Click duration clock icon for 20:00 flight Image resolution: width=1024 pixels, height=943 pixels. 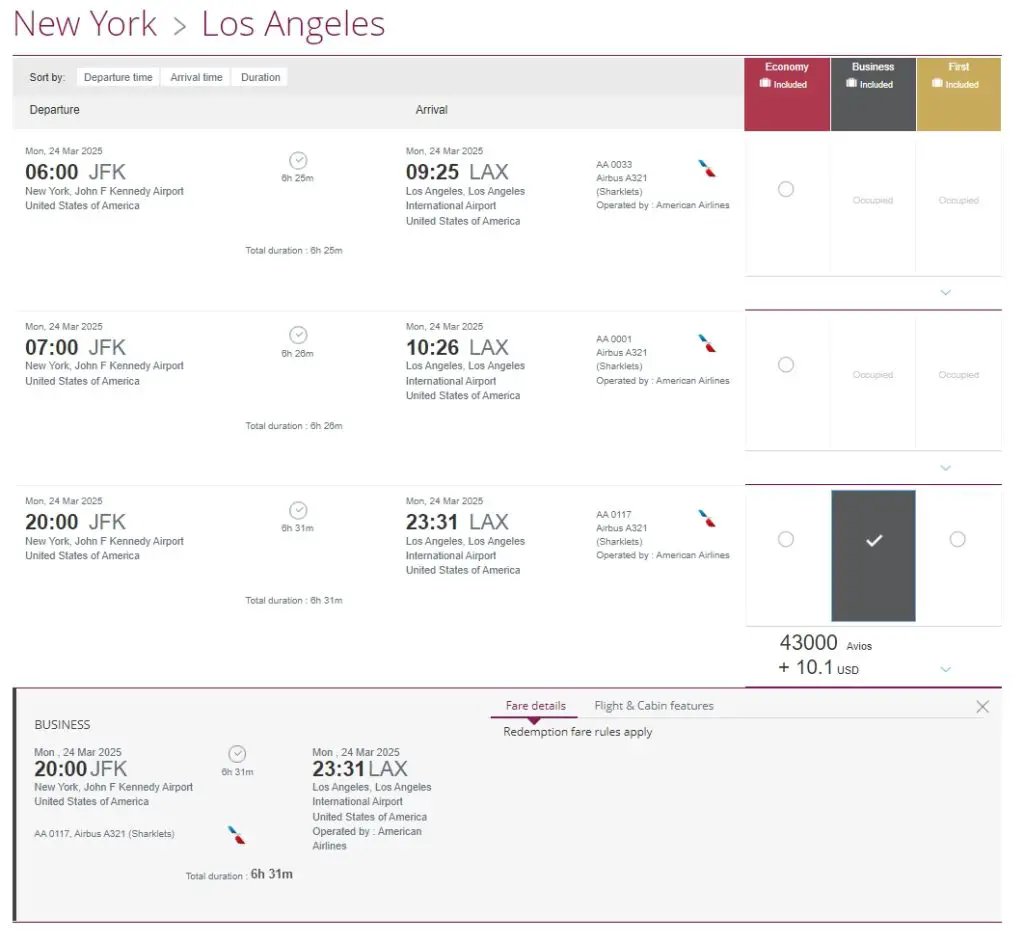tap(298, 510)
